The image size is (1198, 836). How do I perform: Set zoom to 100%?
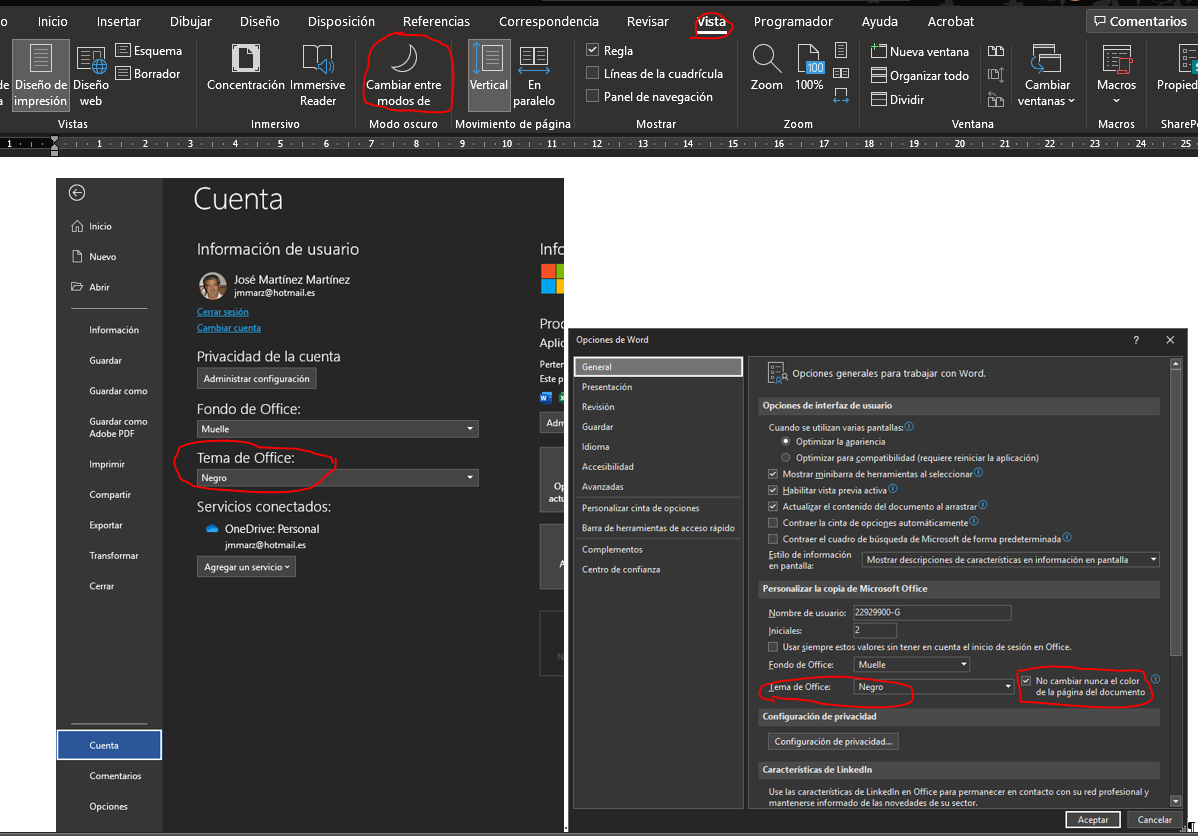coord(809,68)
